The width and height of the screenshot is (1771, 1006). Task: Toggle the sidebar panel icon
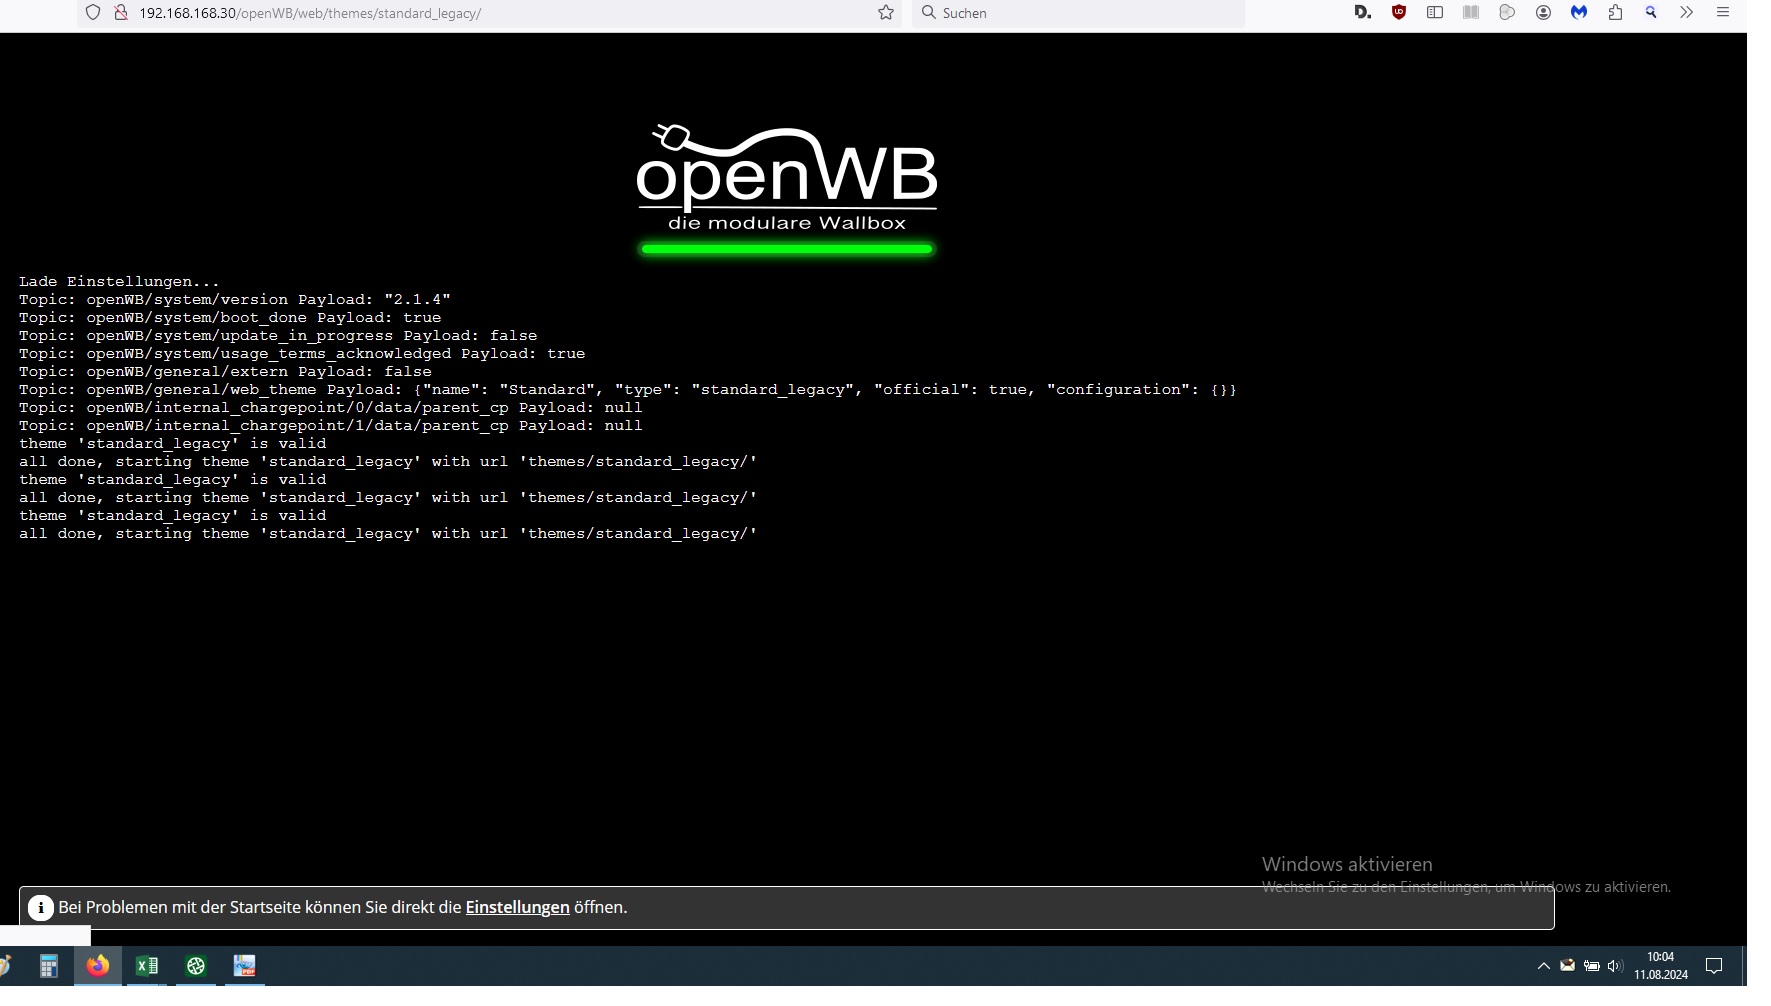[x=1435, y=13]
